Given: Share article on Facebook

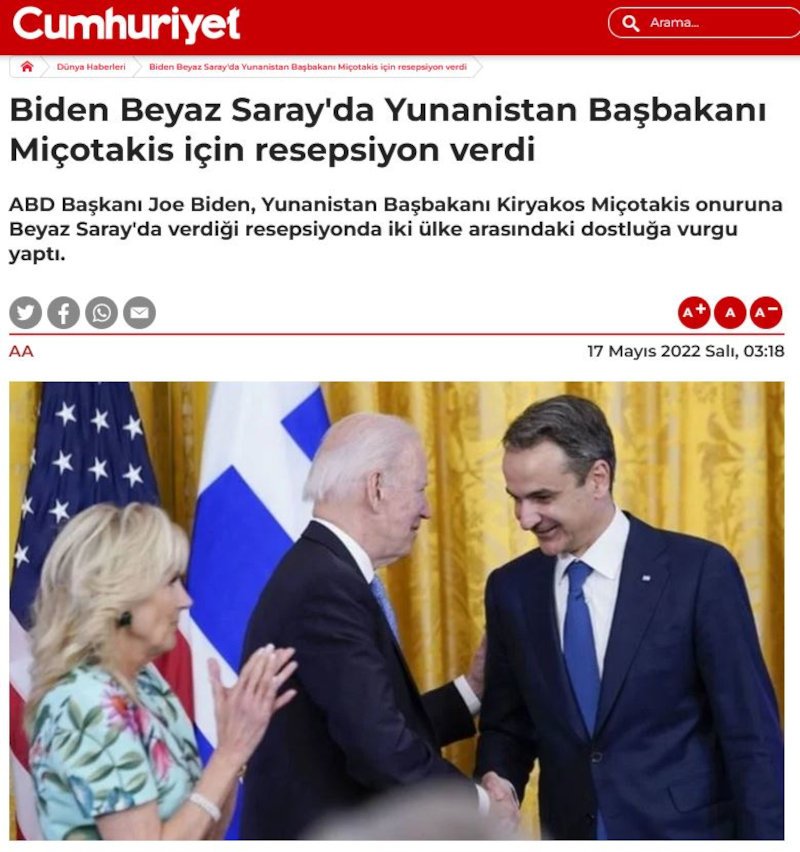Looking at the screenshot, I should (64, 312).
